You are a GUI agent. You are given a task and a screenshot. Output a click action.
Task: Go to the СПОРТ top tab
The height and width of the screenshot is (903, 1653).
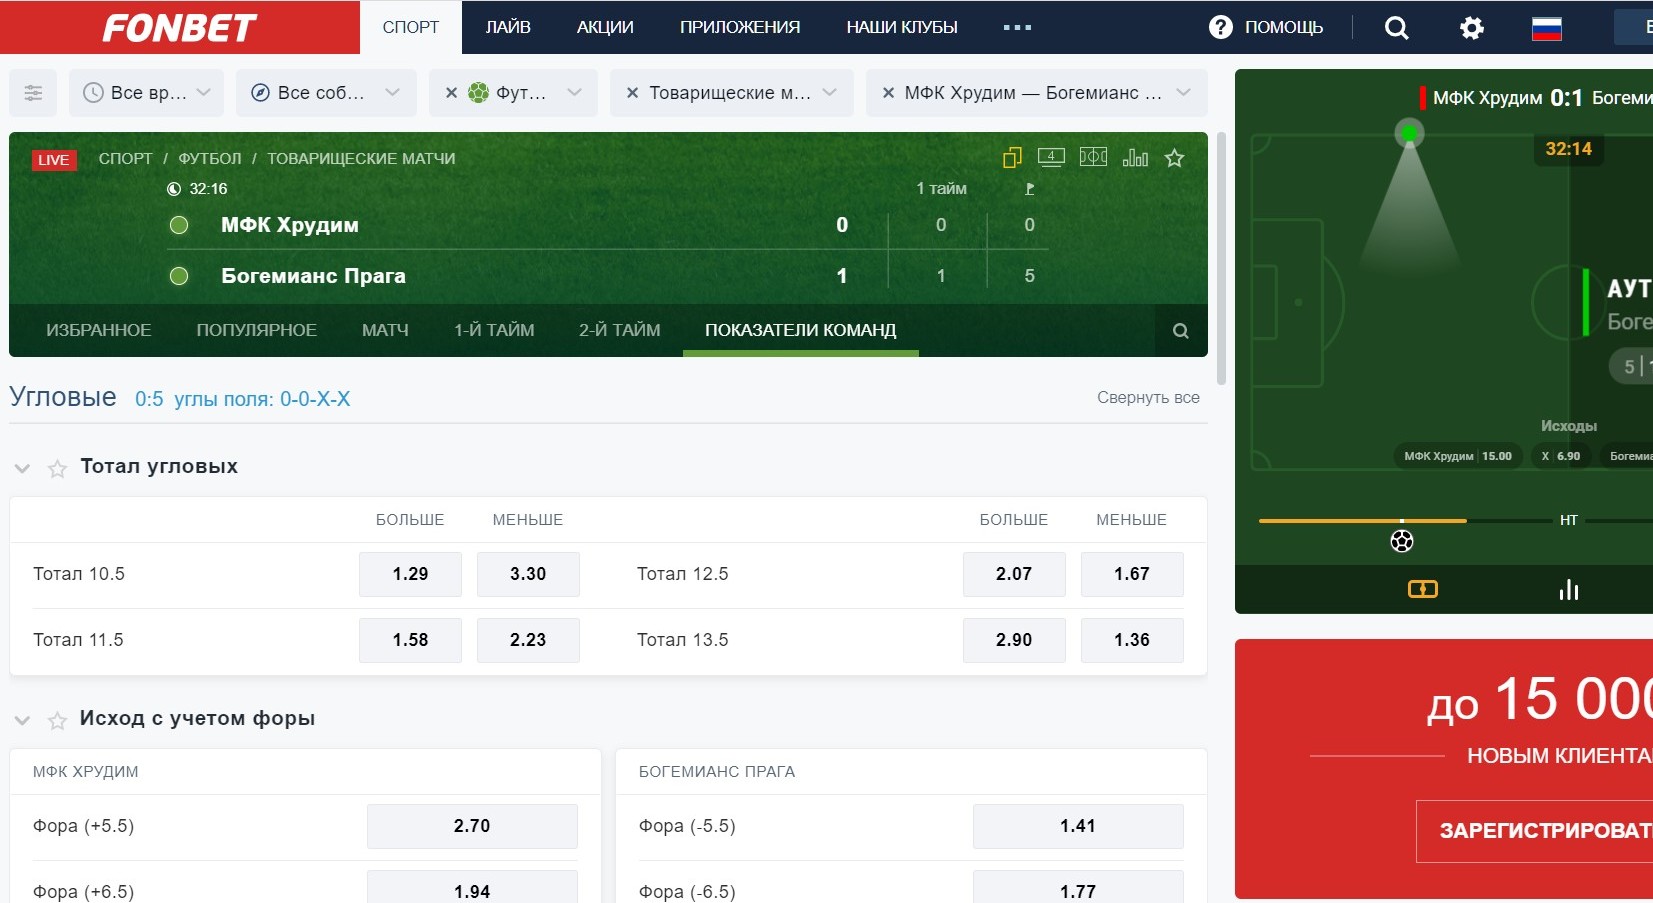(411, 27)
